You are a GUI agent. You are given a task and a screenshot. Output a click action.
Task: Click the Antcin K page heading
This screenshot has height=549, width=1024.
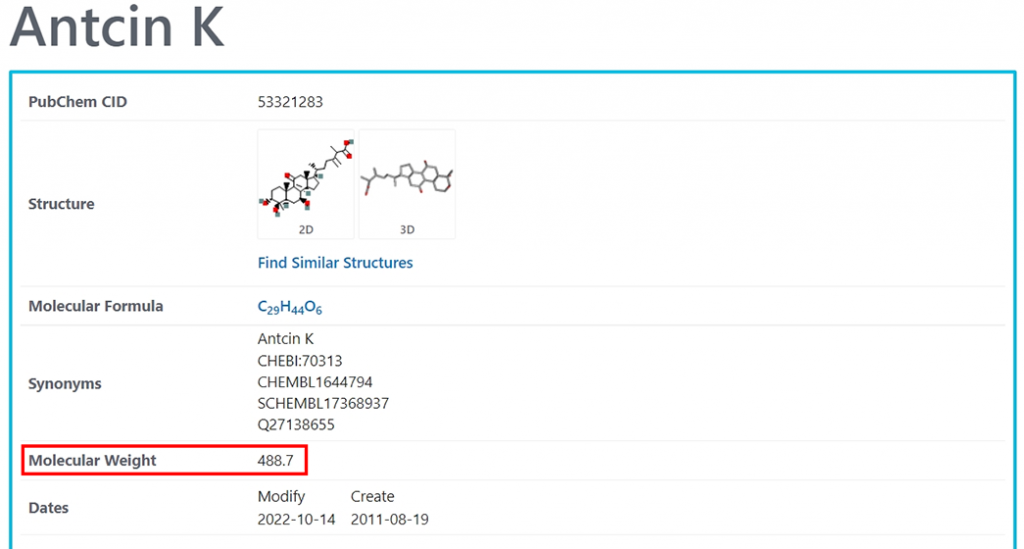[117, 27]
